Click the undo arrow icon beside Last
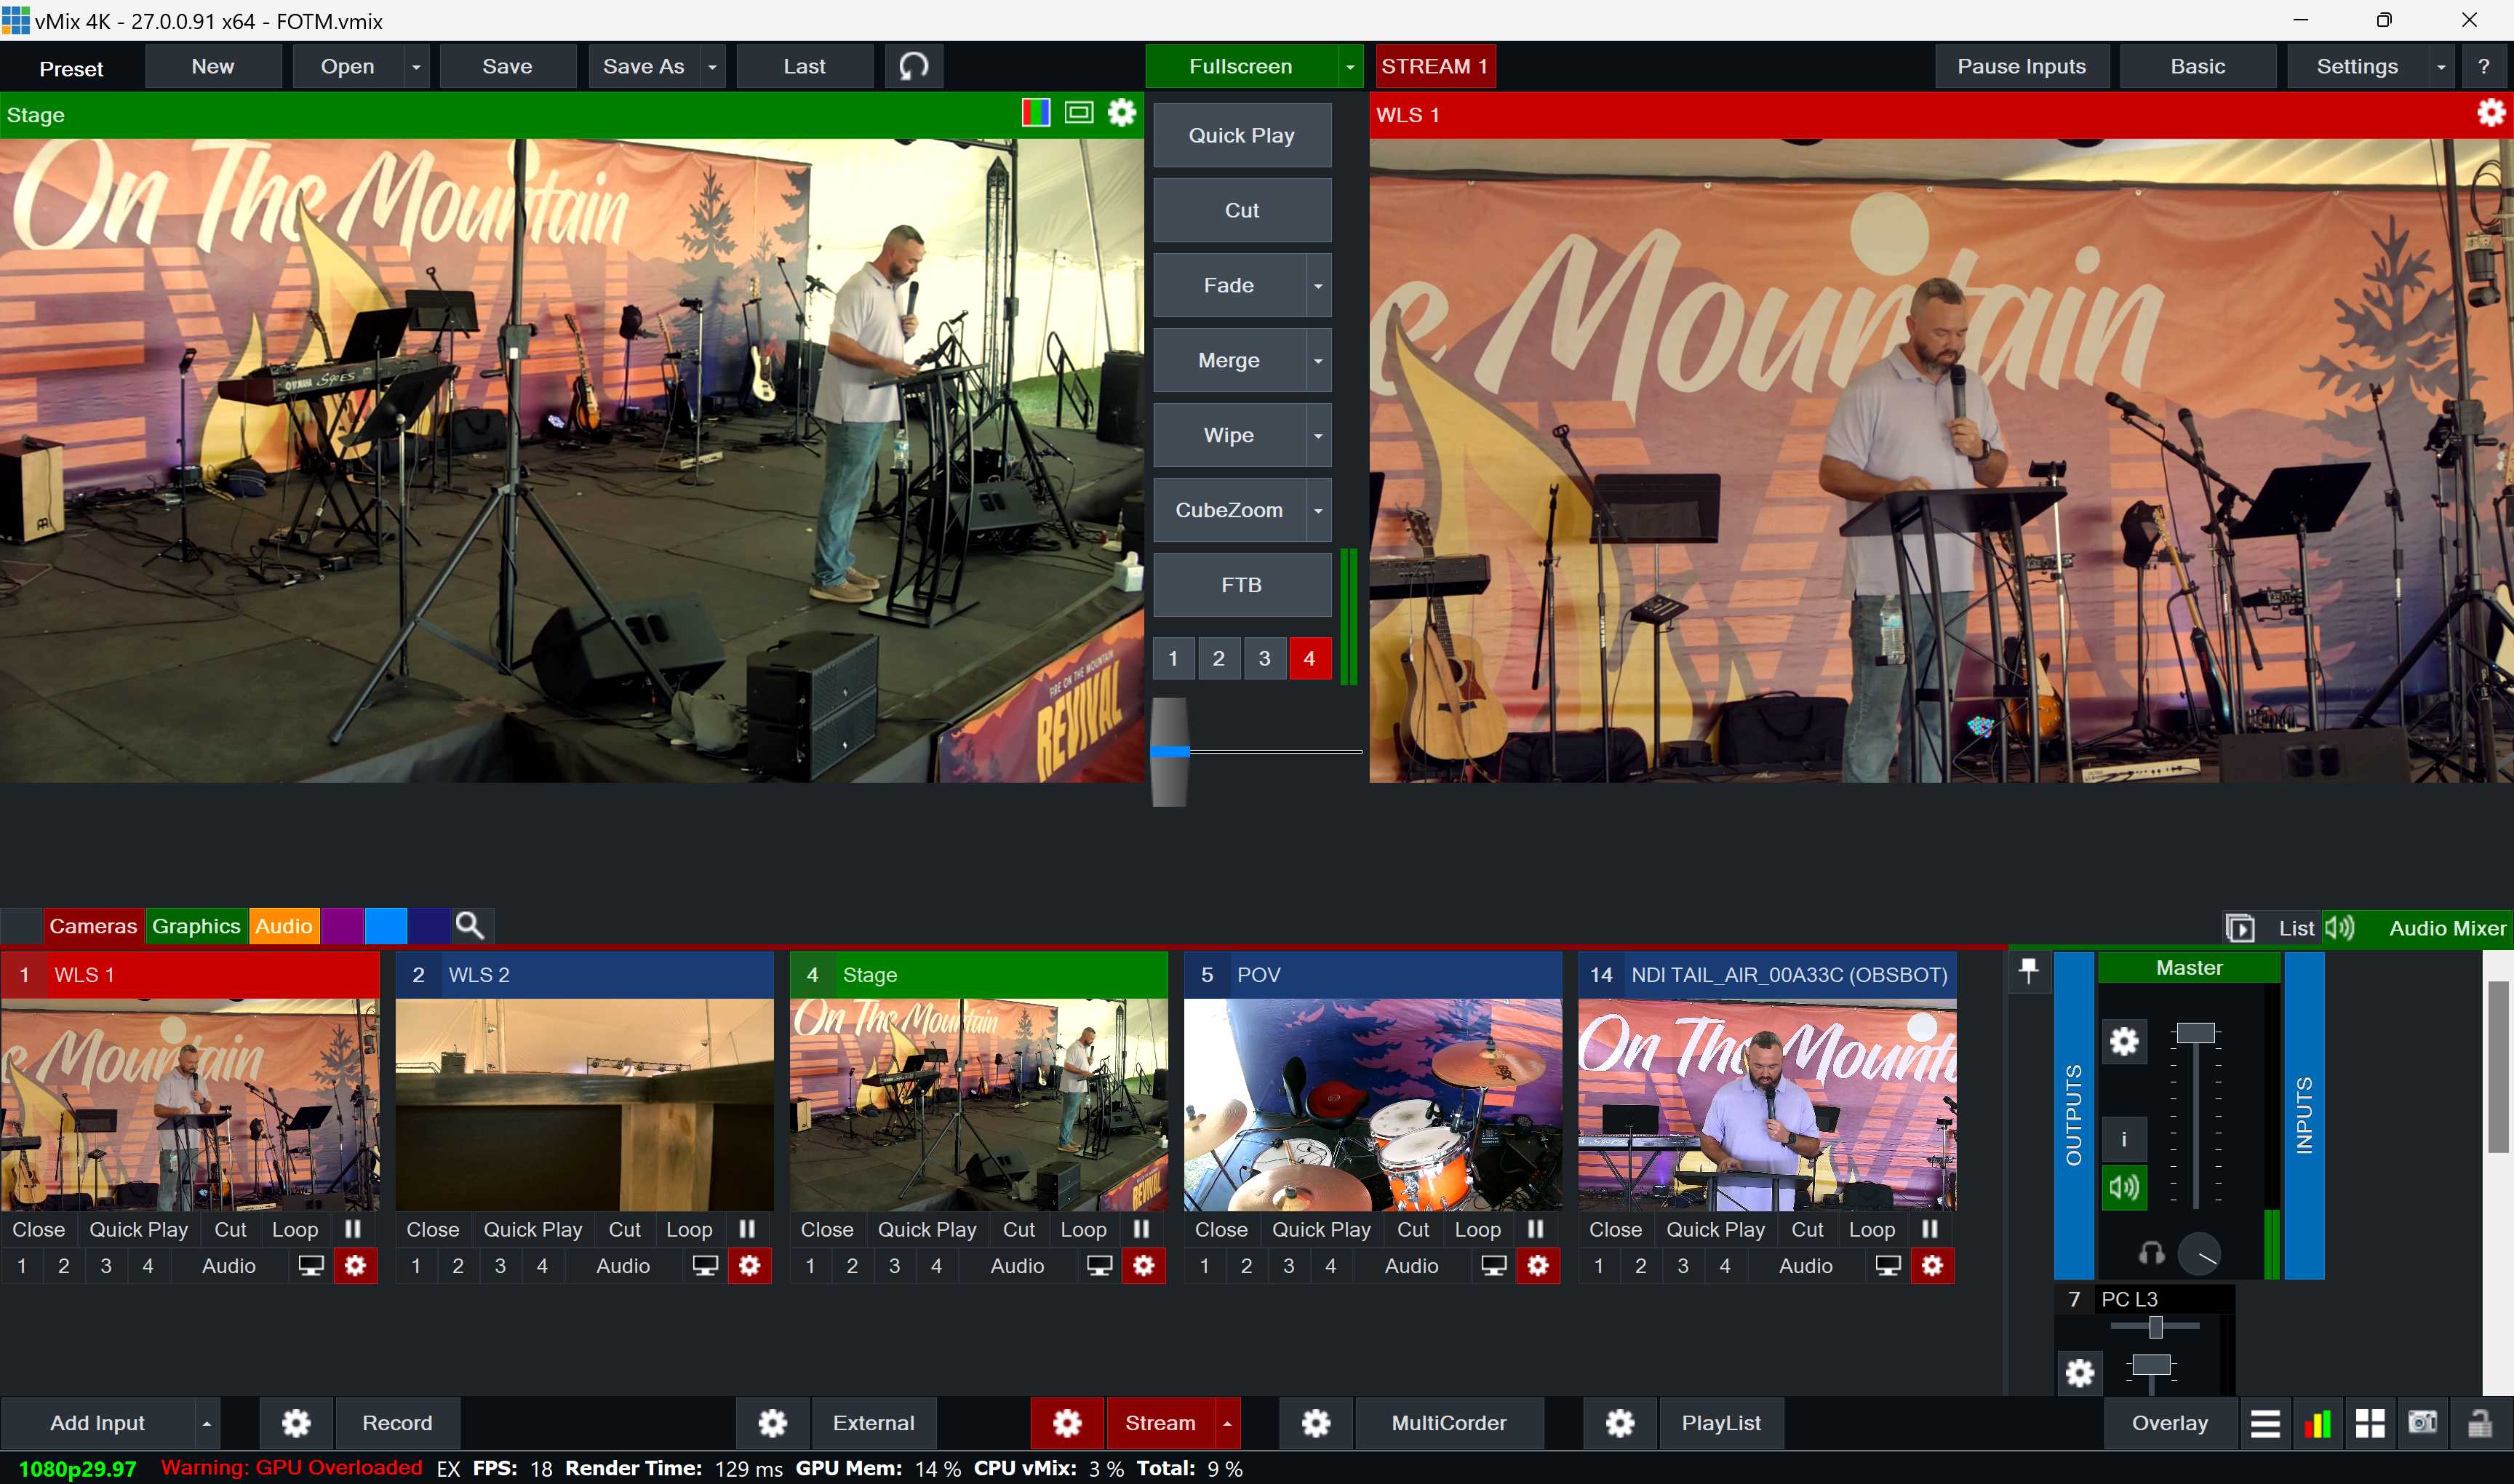The width and height of the screenshot is (2514, 1484). [x=913, y=66]
